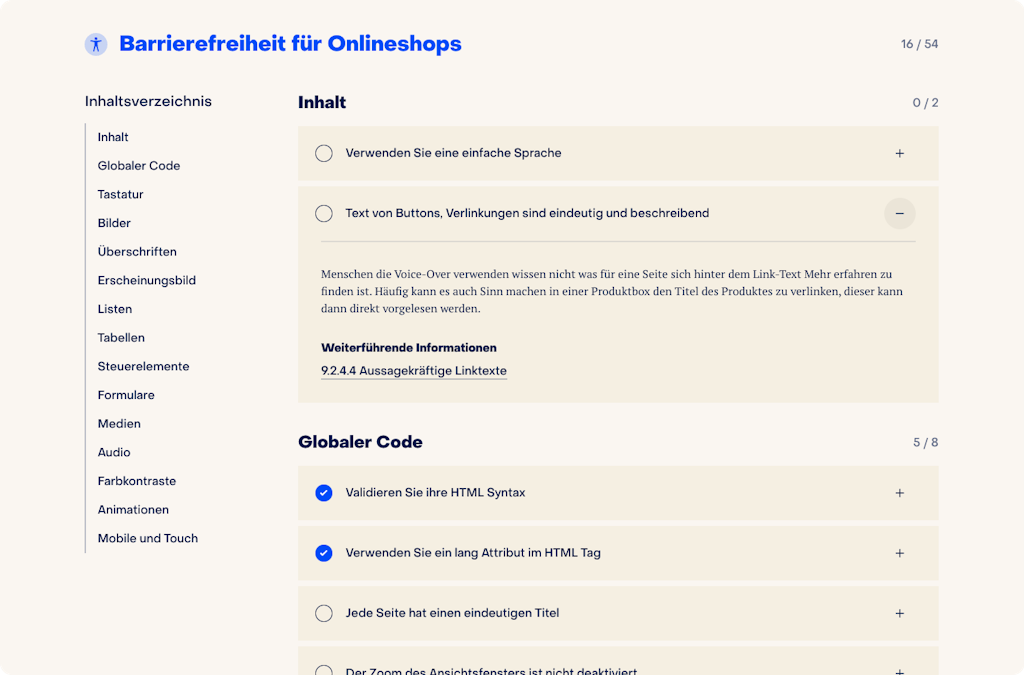
Task: Go to 'Globaler Code' in table of contents
Action: pos(139,166)
